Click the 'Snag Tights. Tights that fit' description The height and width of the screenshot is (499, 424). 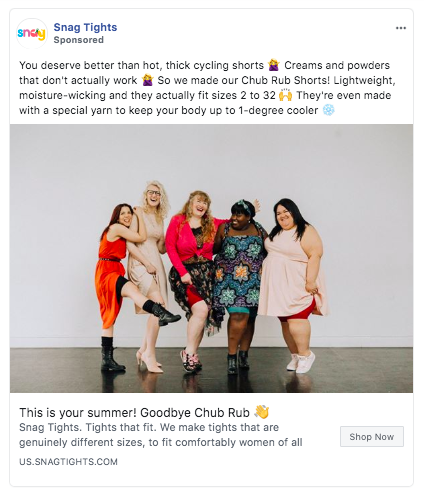pos(161,435)
